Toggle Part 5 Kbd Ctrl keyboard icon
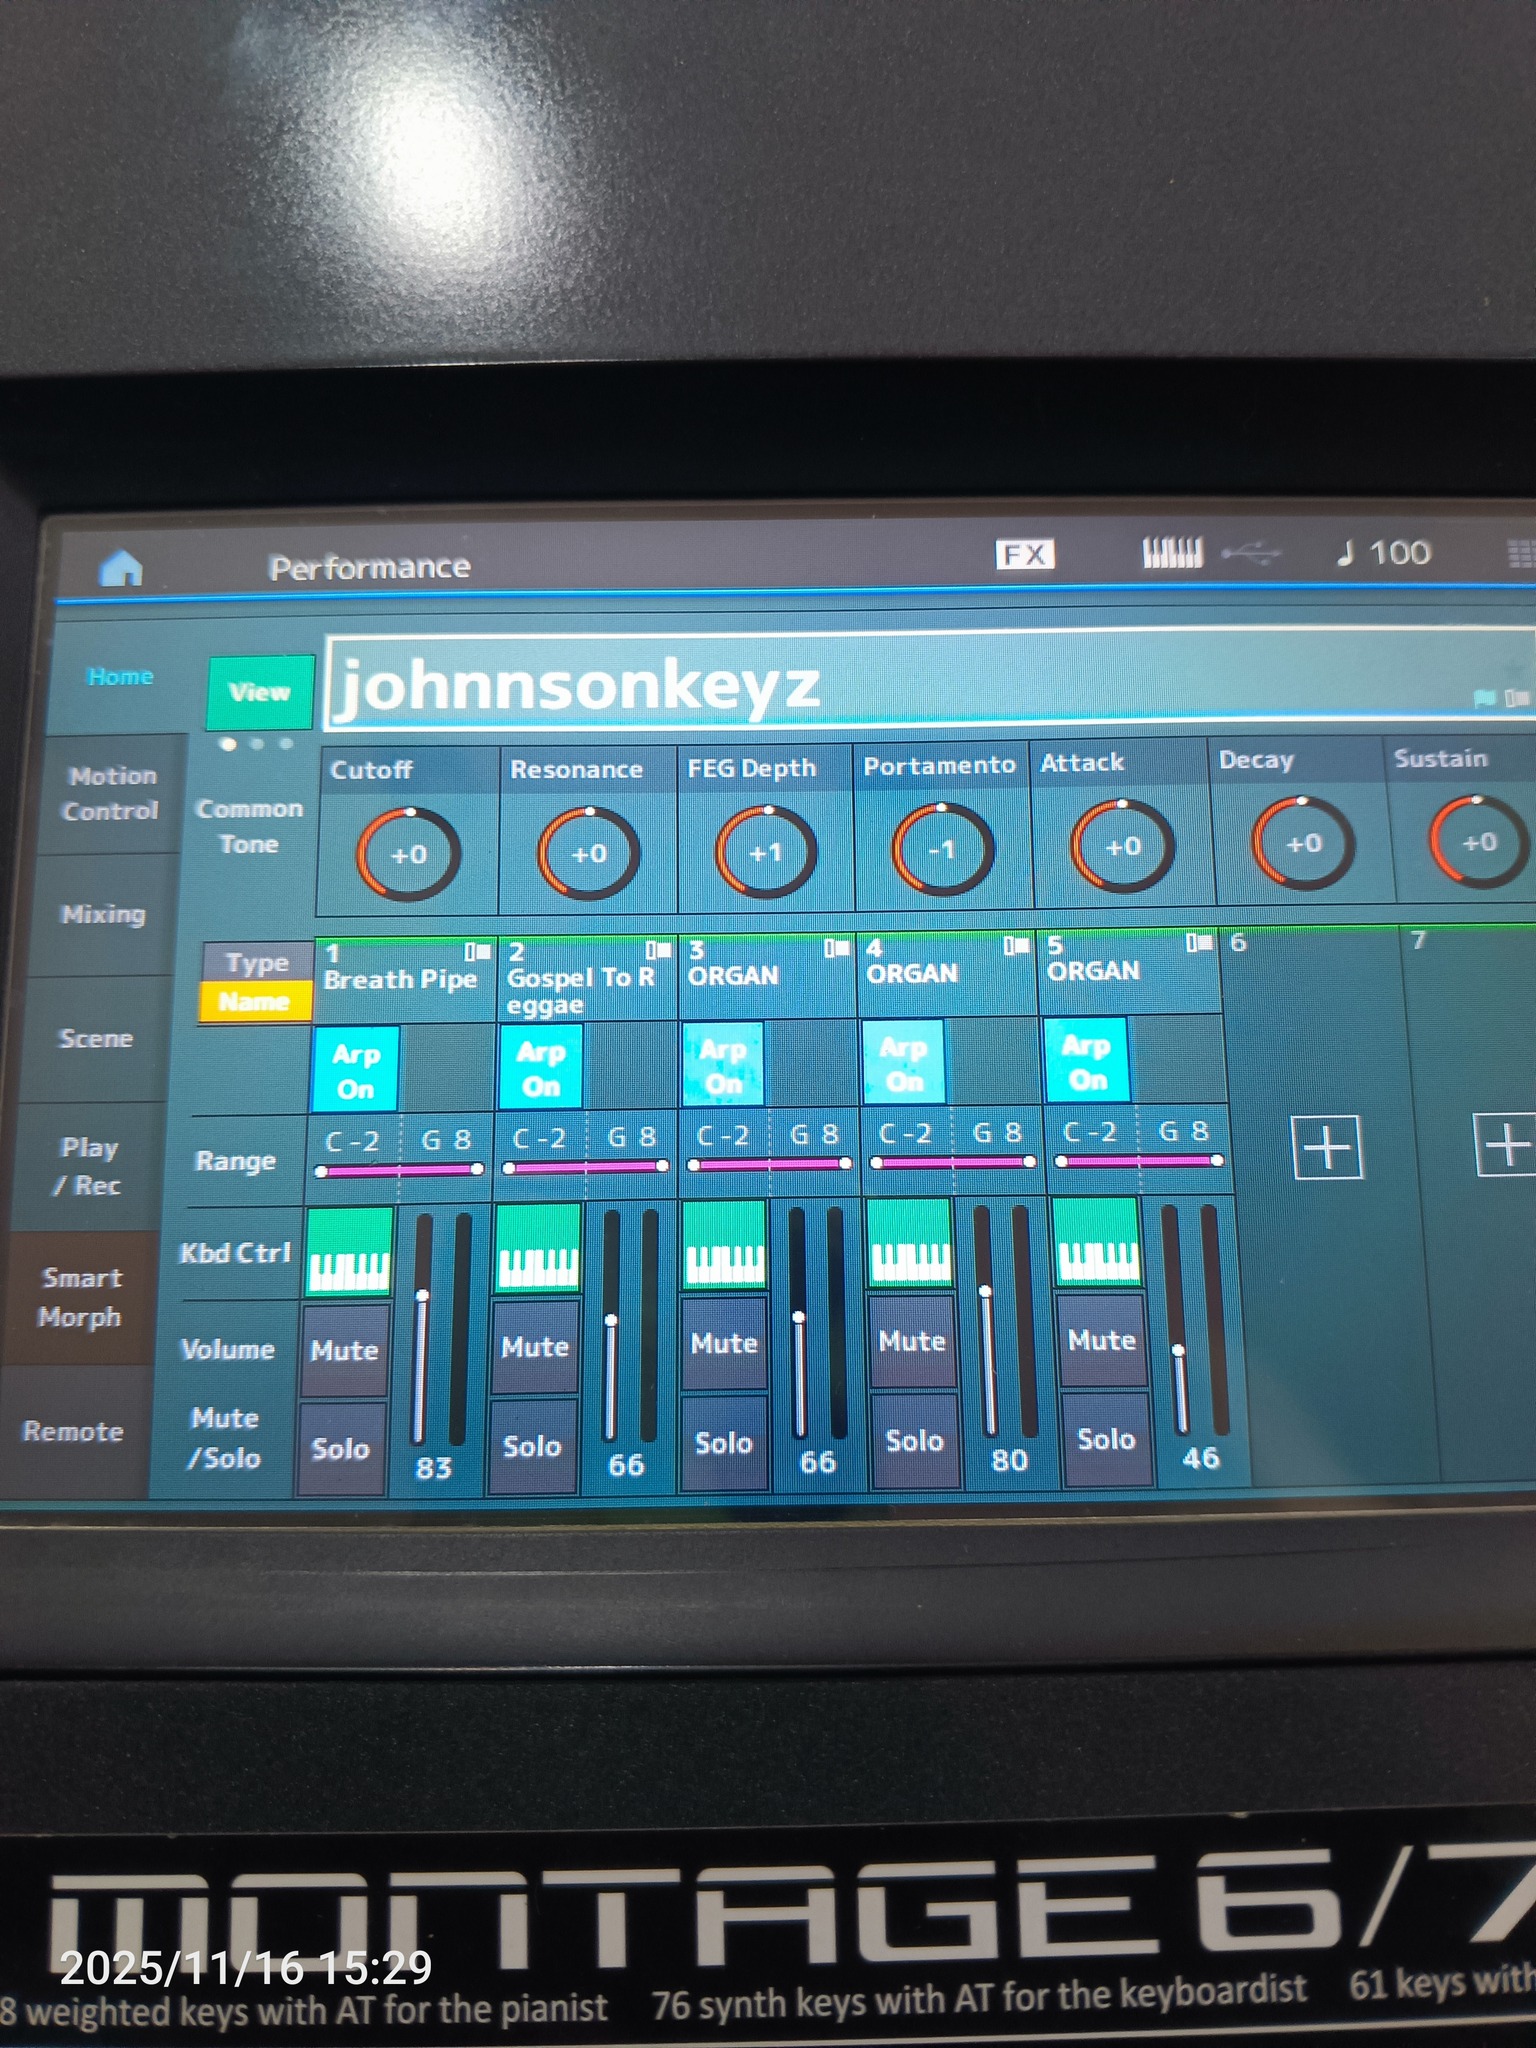Image resolution: width=1536 pixels, height=2048 pixels. [x=1097, y=1241]
